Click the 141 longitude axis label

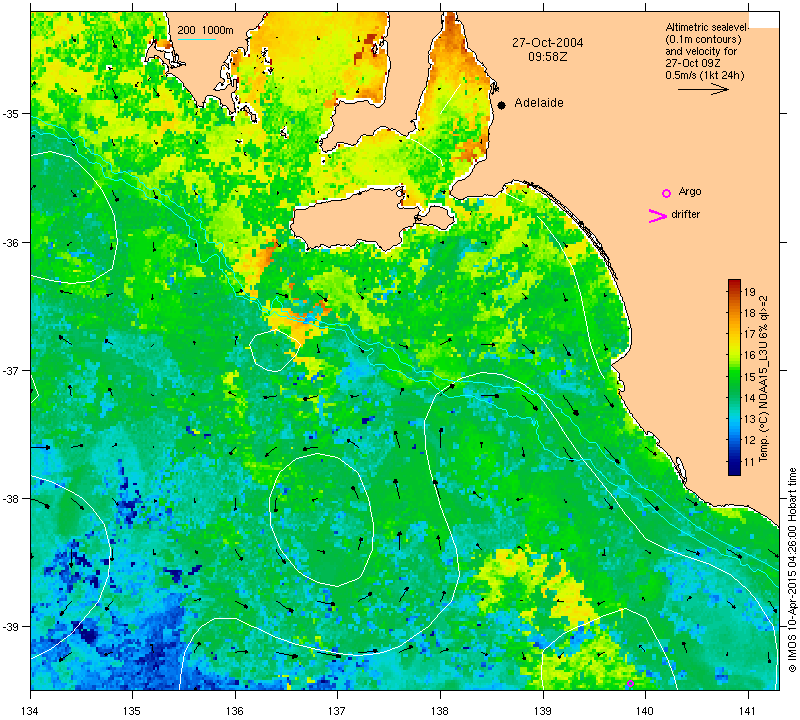tap(748, 710)
